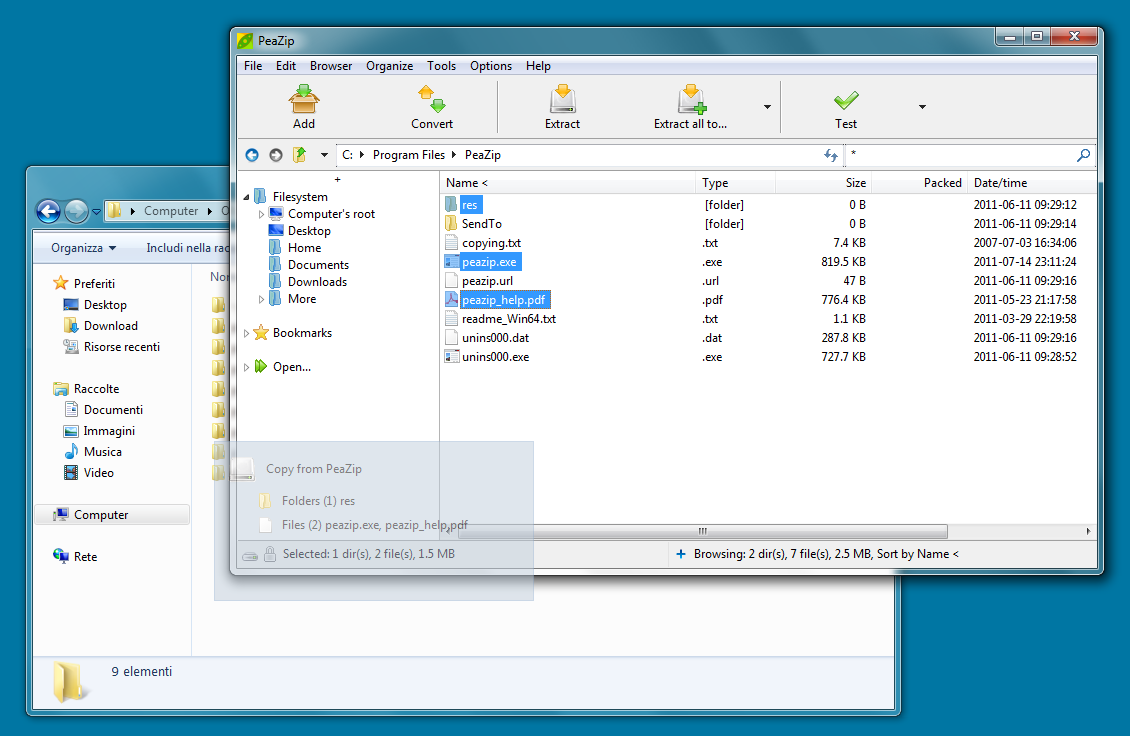Open dropdown arrow next to Test
1130x736 pixels.
(x=922, y=107)
